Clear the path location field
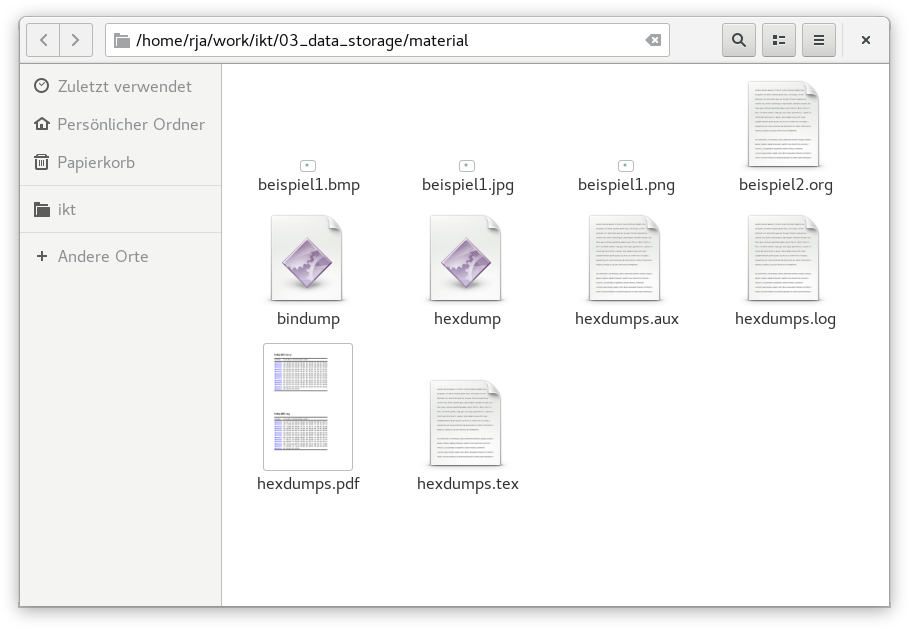 pyautogui.click(x=652, y=40)
